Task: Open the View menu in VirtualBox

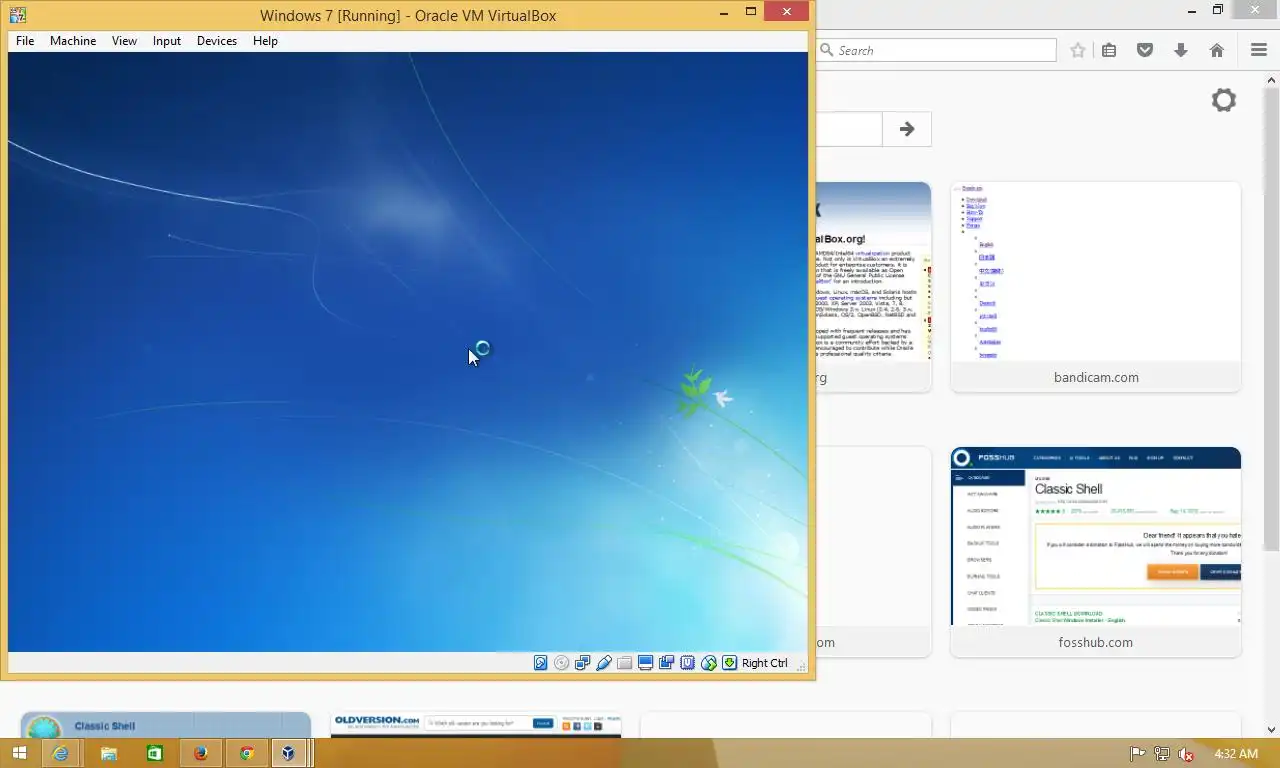Action: (x=124, y=41)
